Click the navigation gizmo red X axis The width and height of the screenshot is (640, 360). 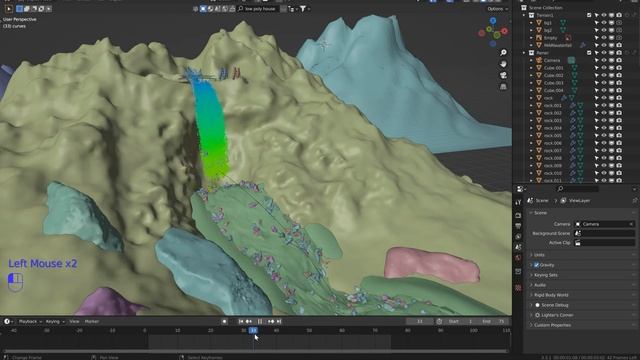(x=504, y=31)
